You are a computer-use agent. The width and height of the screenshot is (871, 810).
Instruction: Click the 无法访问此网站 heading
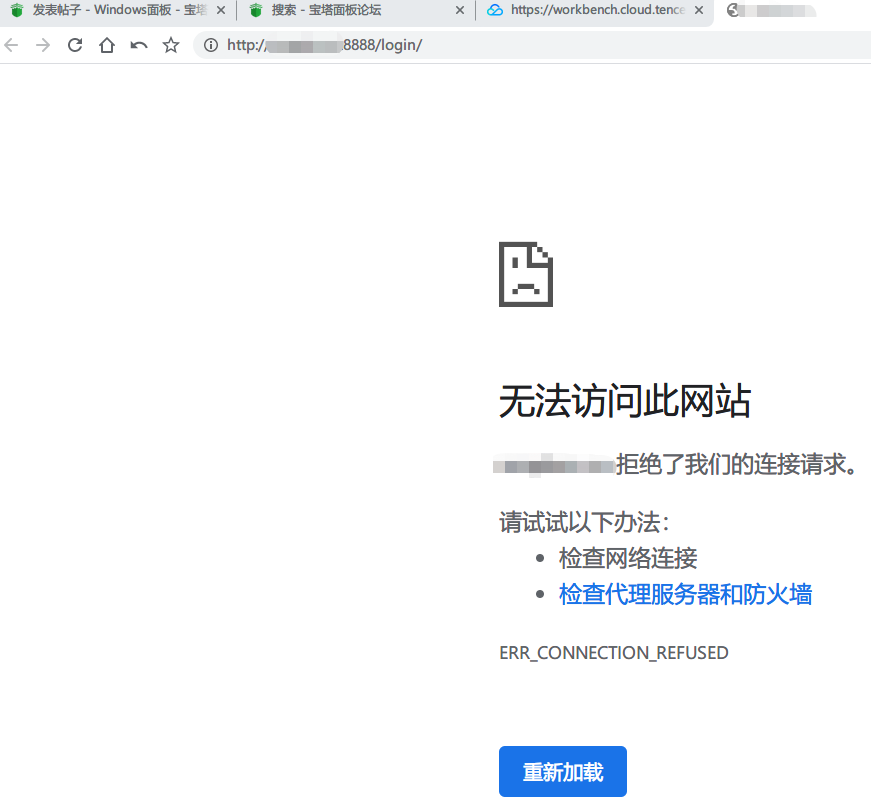click(625, 401)
